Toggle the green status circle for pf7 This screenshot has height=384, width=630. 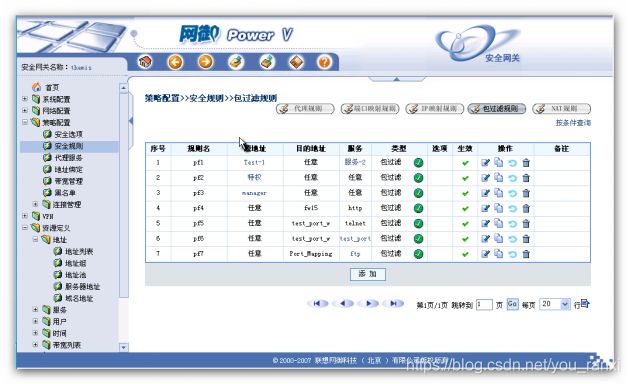click(x=418, y=254)
